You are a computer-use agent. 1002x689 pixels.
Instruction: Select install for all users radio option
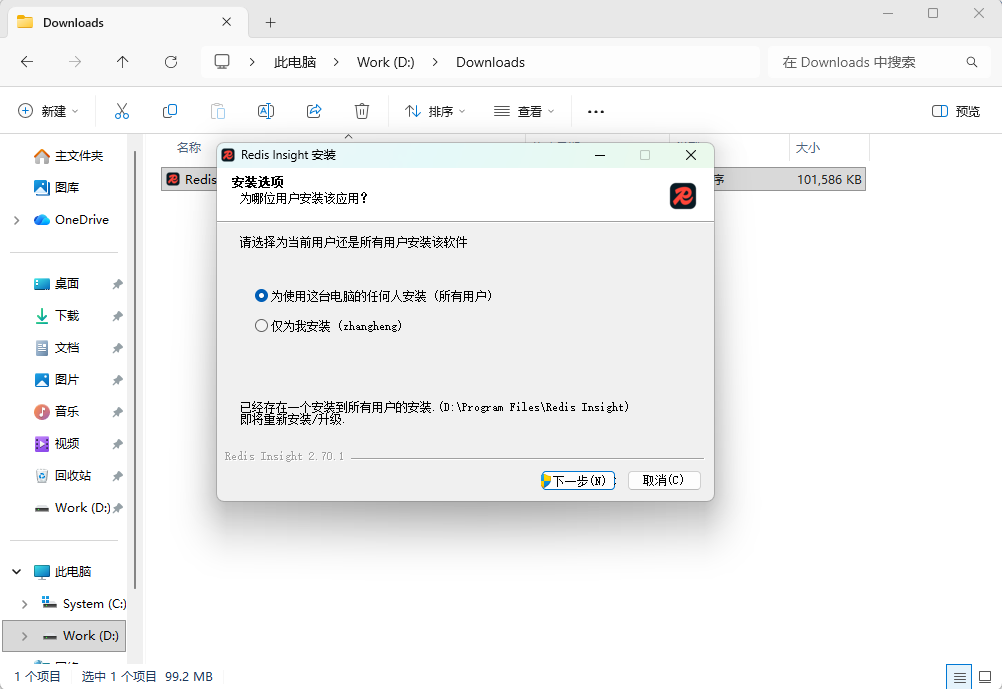[x=261, y=296]
